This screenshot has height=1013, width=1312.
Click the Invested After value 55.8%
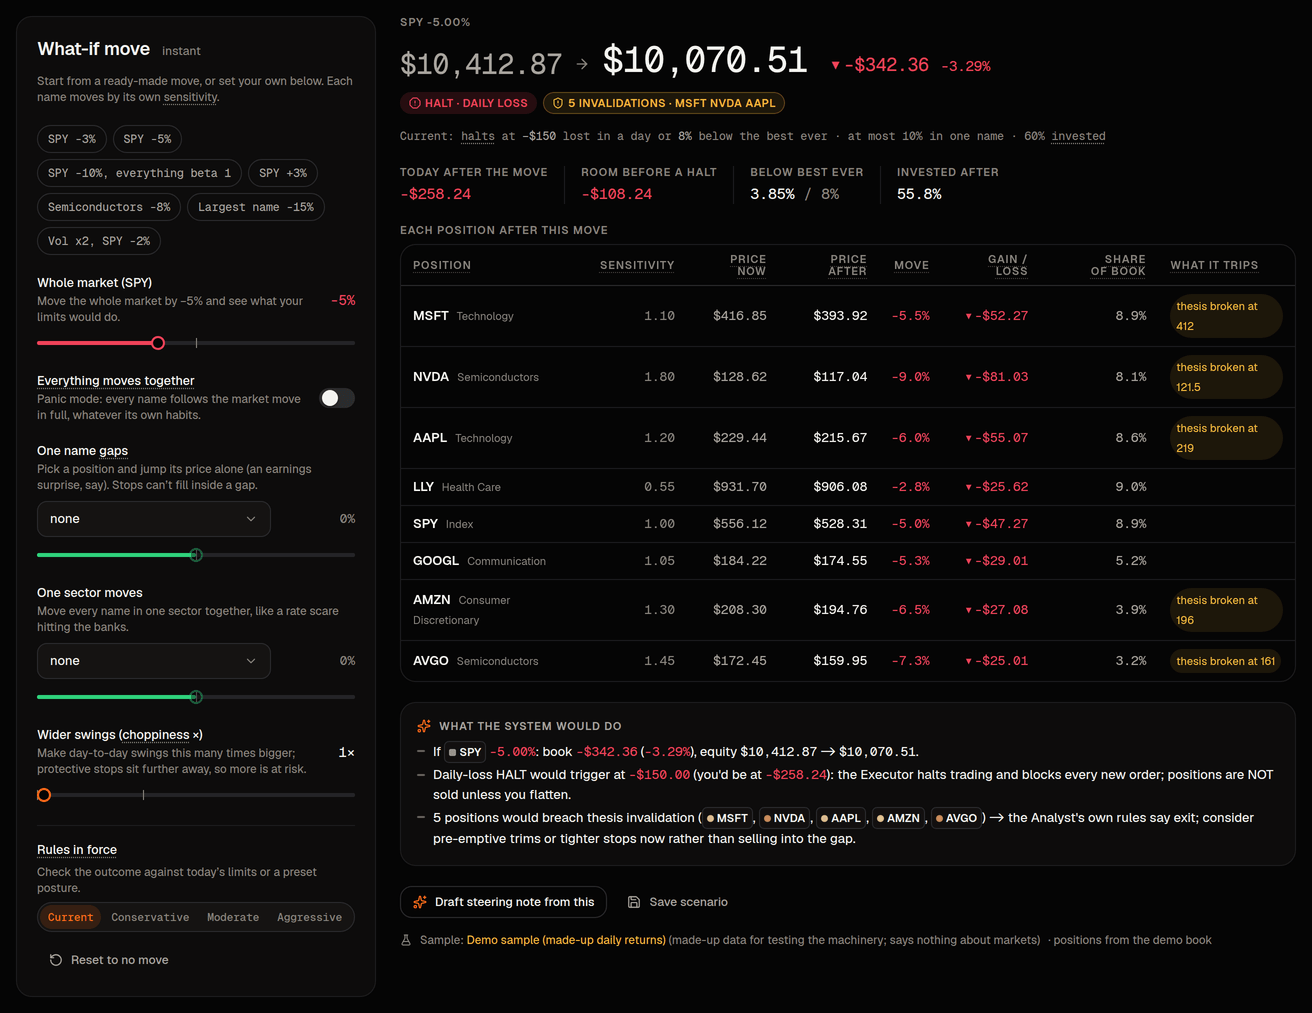click(919, 194)
